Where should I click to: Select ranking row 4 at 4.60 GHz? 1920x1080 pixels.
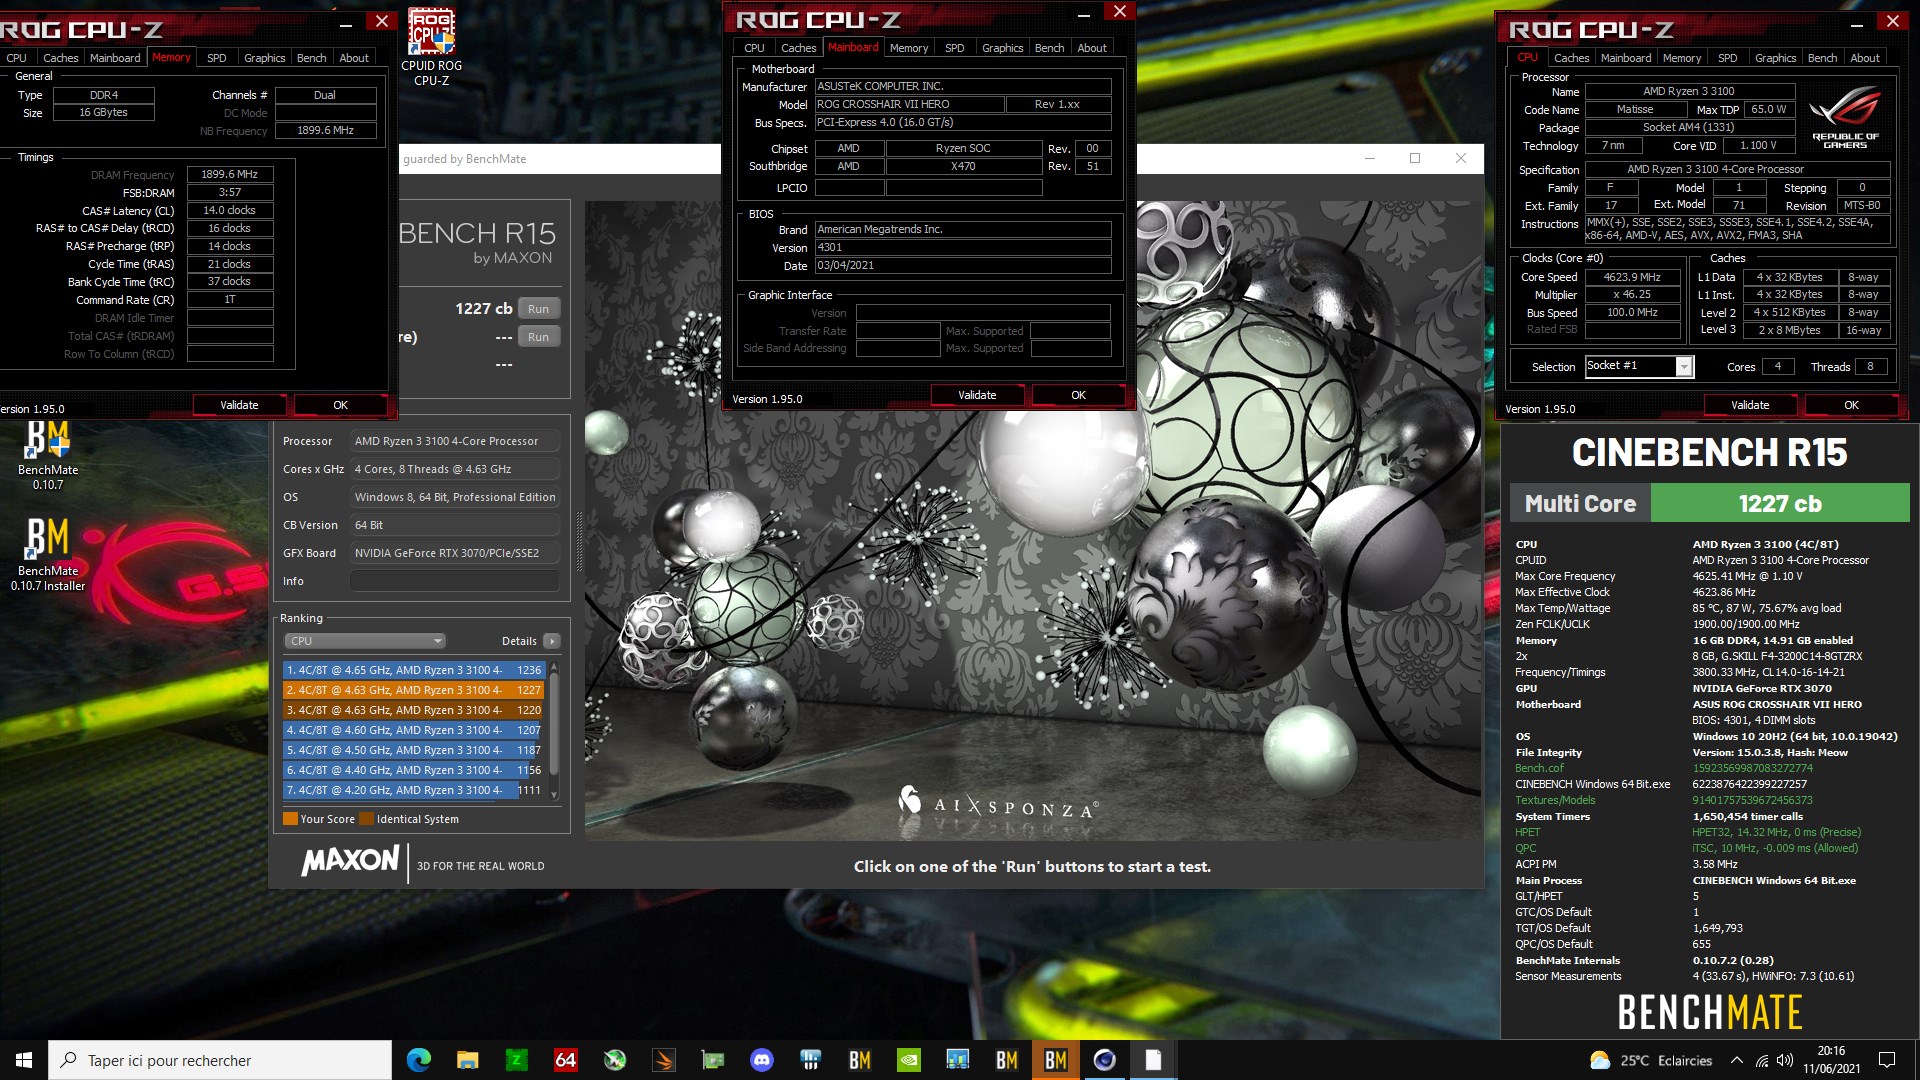[x=413, y=730]
